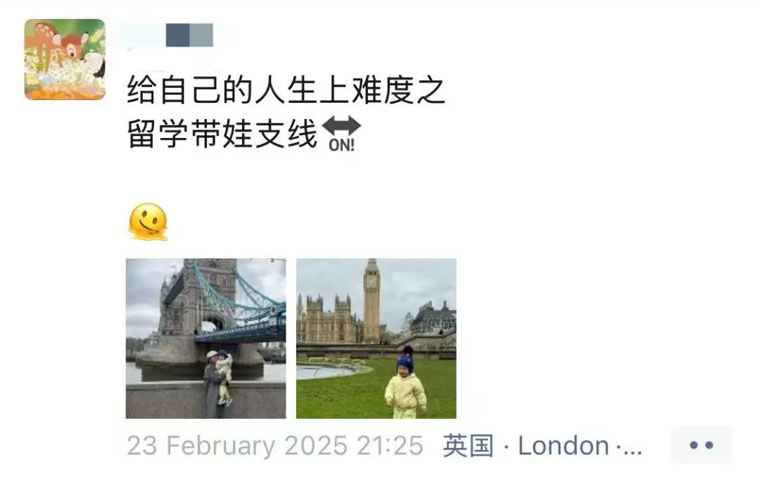The image size is (760, 483).
Task: Select the post line 留学带娃支线
Action: point(222,134)
